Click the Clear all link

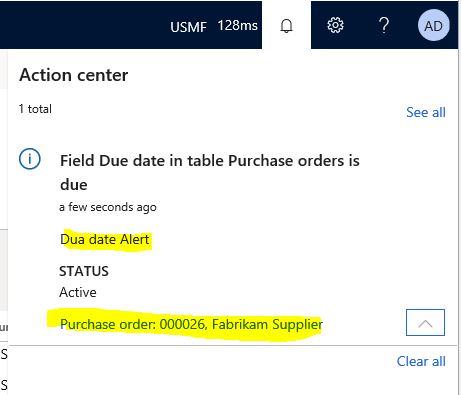421,361
